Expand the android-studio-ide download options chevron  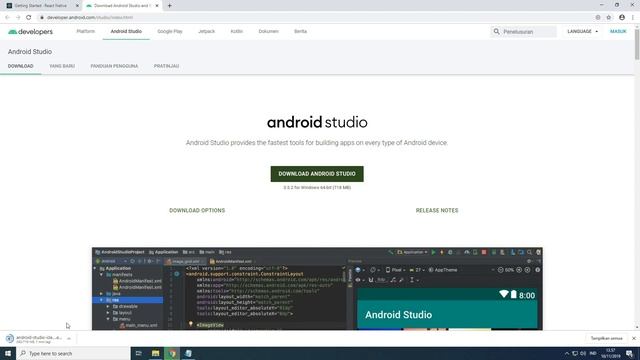click(x=69, y=338)
